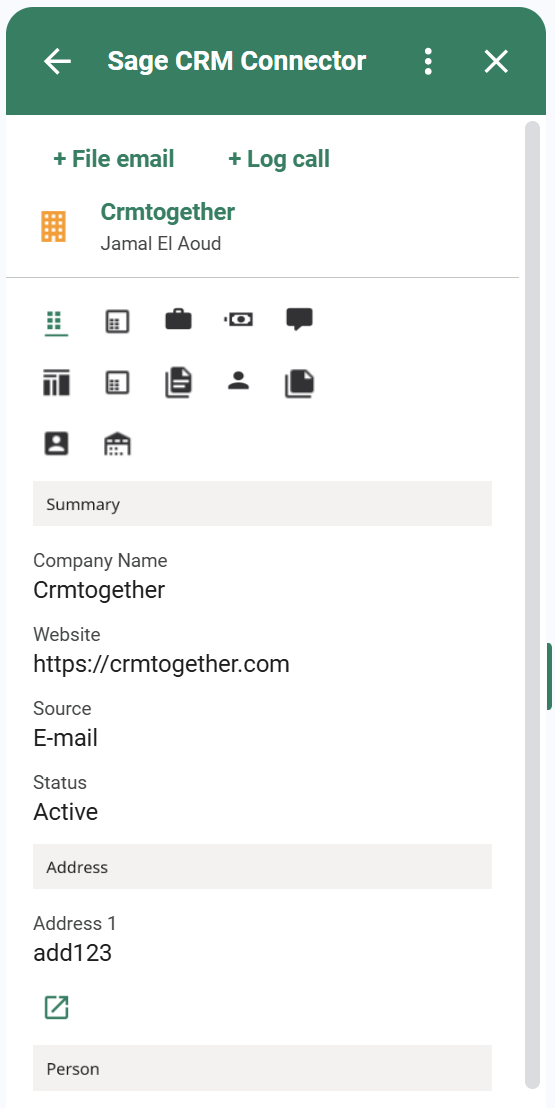Collapse the Summary section header
The image size is (555, 1108).
pyautogui.click(x=262, y=504)
